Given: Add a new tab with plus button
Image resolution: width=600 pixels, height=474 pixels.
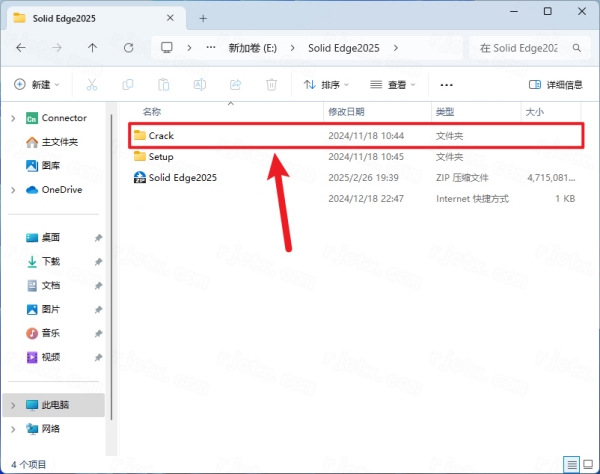Looking at the screenshot, I should (x=203, y=18).
